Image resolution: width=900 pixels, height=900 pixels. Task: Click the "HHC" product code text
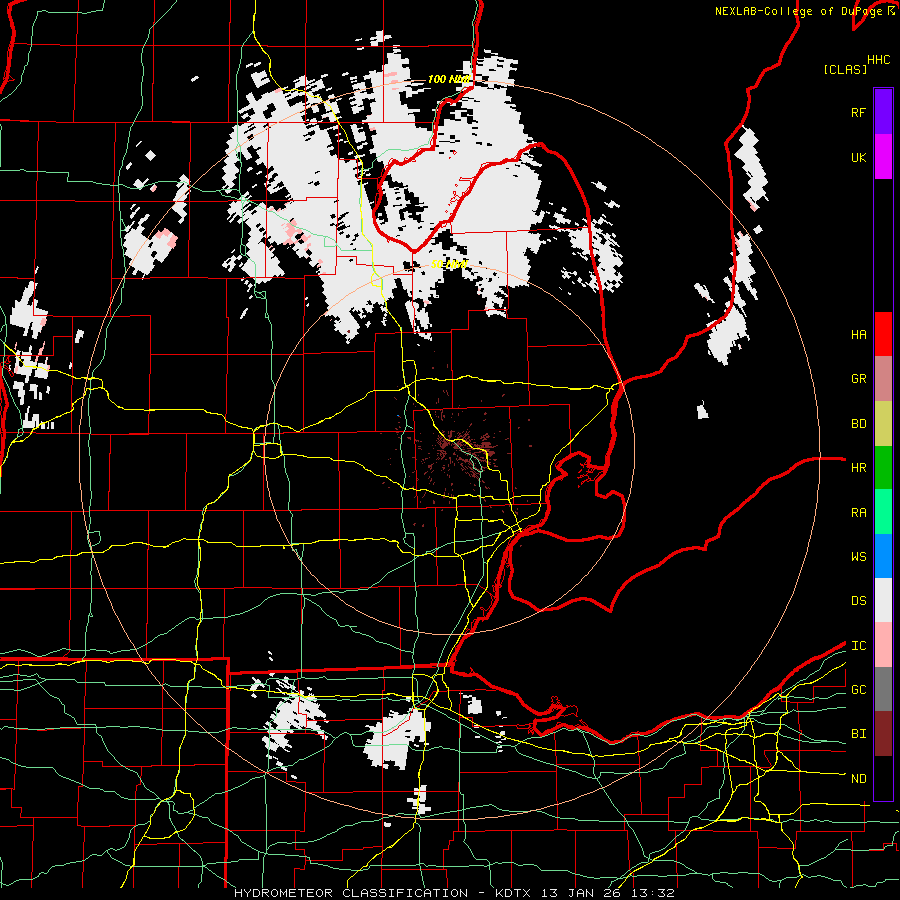878,60
